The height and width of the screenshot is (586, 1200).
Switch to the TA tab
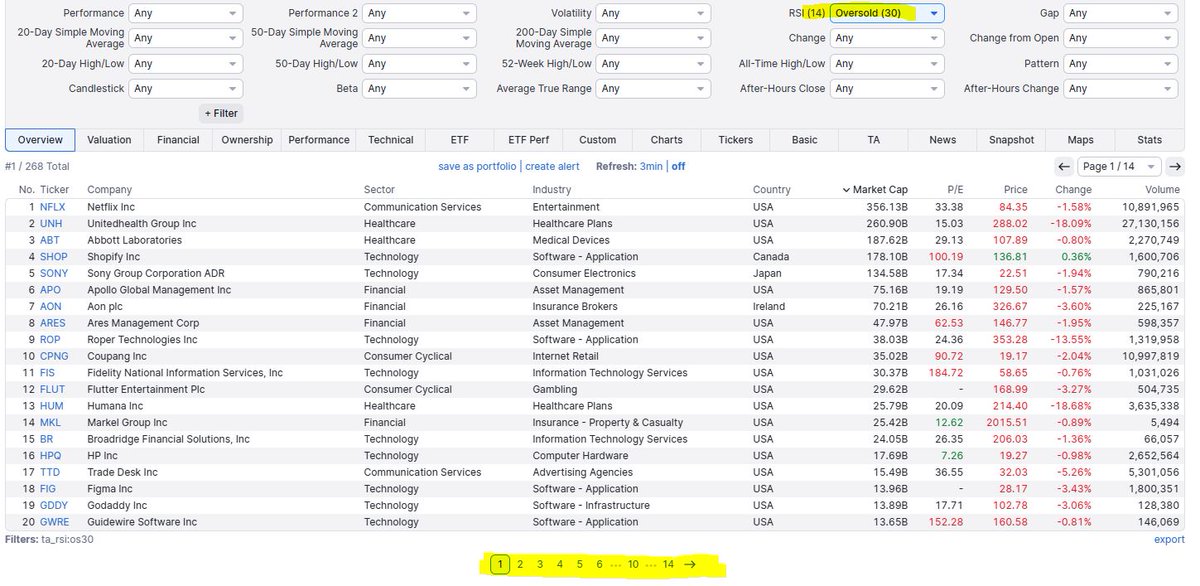pyautogui.click(x=874, y=140)
